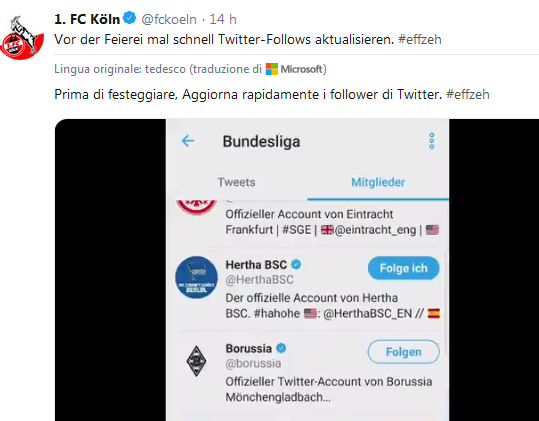Click the verified badge beside Borussia
This screenshot has height=421, width=539.
tap(281, 348)
